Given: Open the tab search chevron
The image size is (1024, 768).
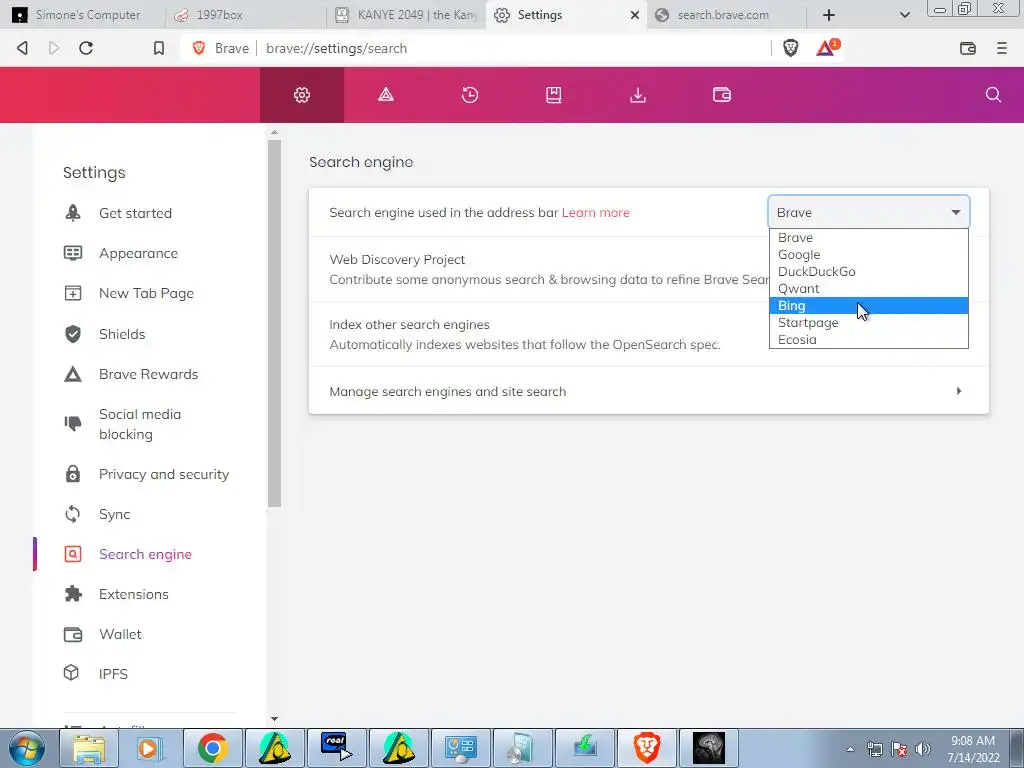Looking at the screenshot, I should [x=904, y=15].
